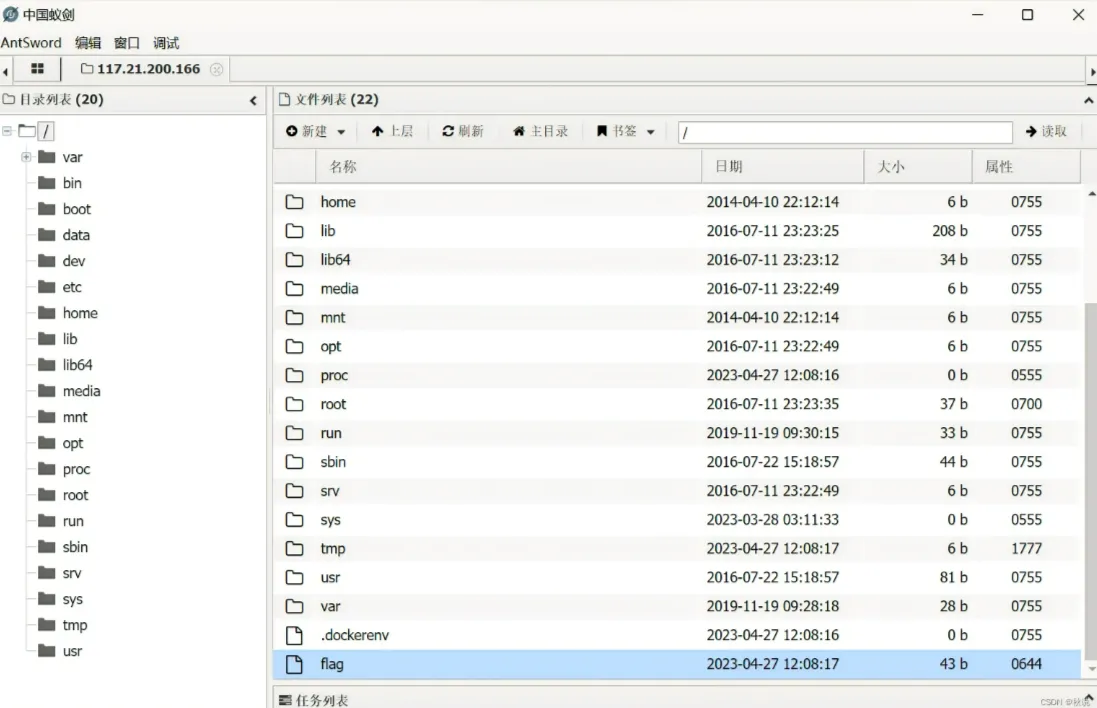The height and width of the screenshot is (708, 1097).
Task: Select home folder icon in tree
Action: pyautogui.click(x=47, y=313)
